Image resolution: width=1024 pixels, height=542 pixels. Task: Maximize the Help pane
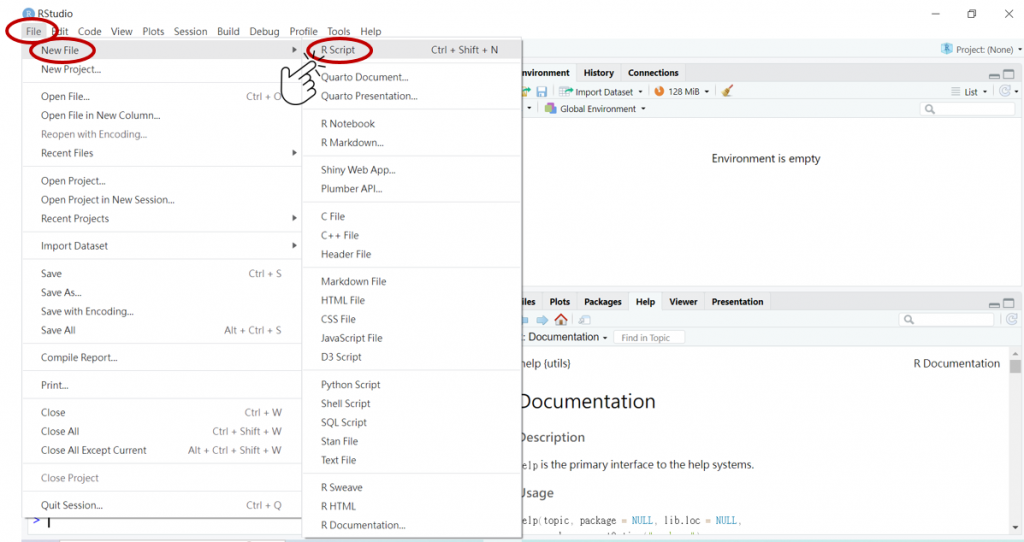click(1009, 303)
